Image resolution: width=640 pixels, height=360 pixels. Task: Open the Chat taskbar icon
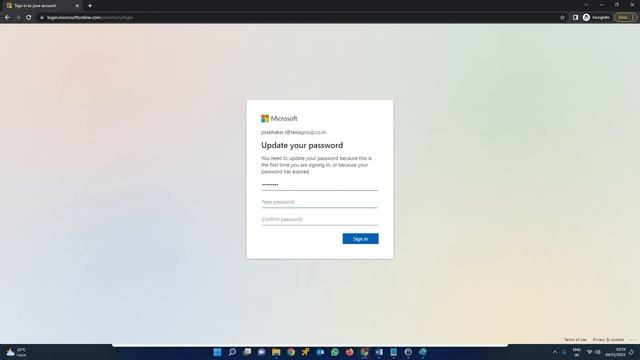pos(262,352)
